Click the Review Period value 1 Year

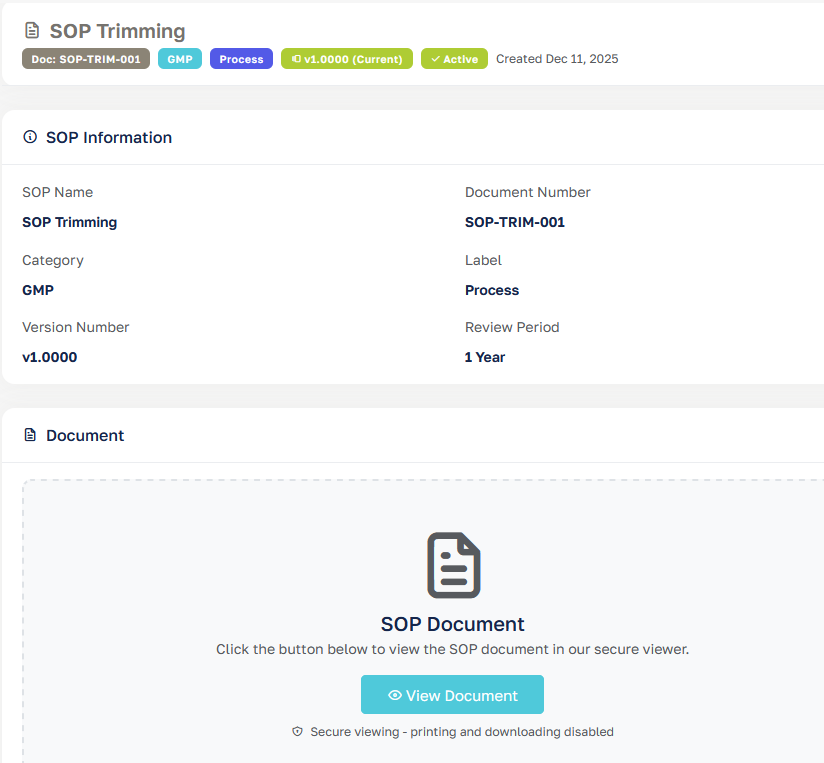485,357
